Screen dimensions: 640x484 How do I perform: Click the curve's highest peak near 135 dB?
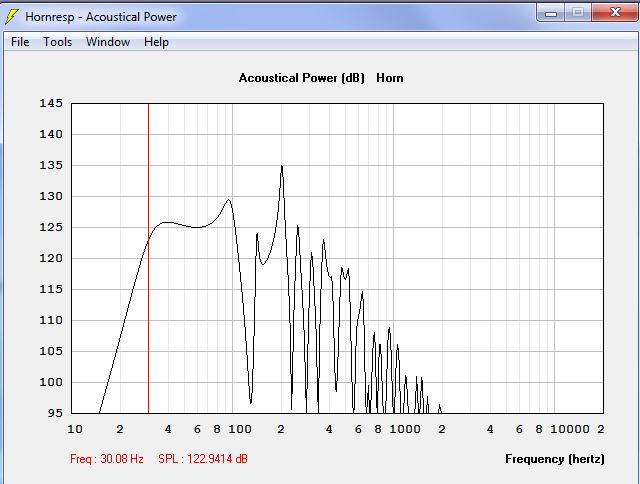282,166
